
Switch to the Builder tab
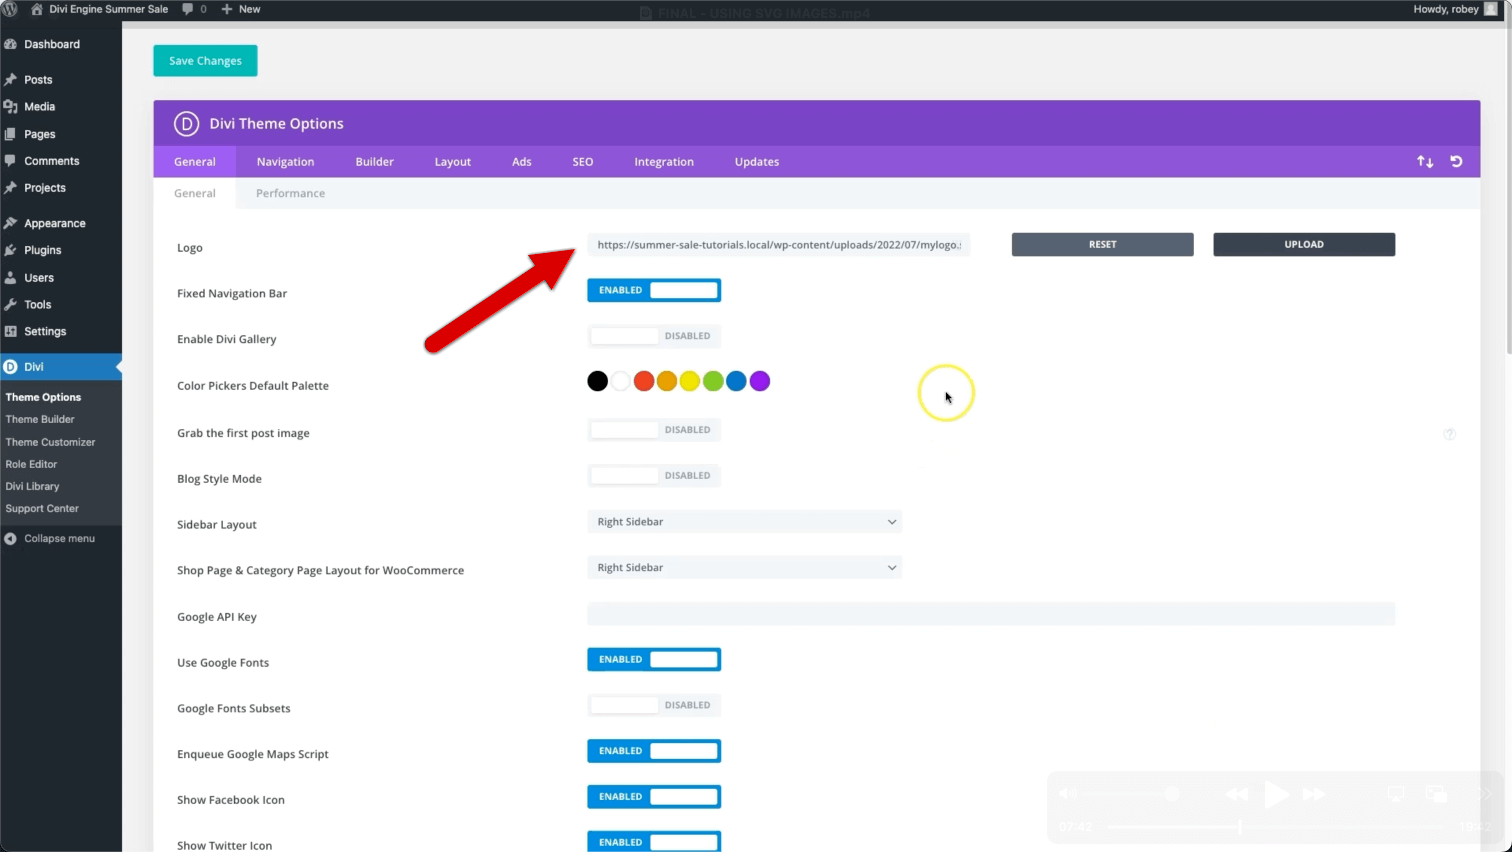(375, 162)
